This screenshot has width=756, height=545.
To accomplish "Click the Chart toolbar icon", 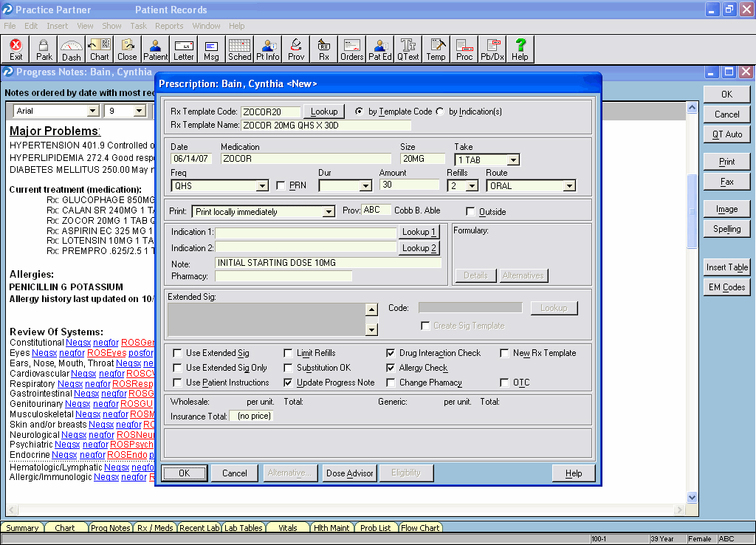I will (x=99, y=49).
